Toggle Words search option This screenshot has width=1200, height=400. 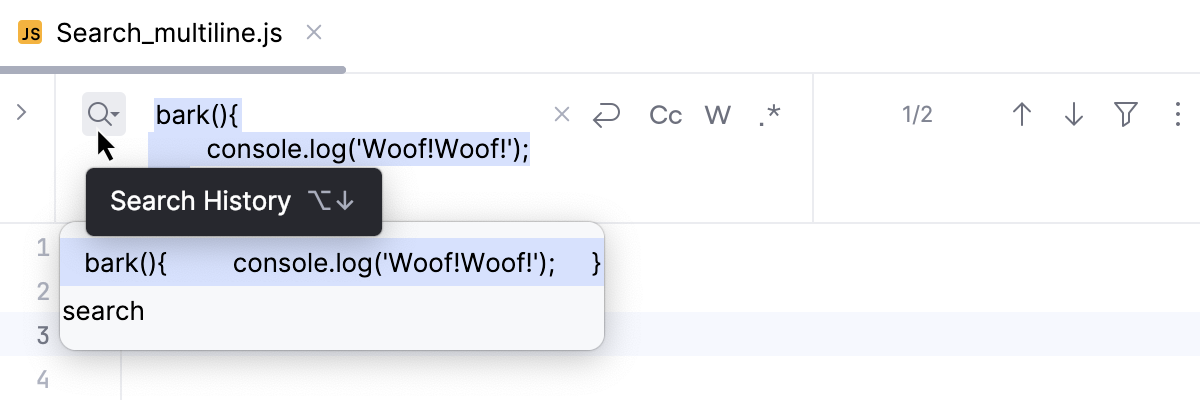717,115
